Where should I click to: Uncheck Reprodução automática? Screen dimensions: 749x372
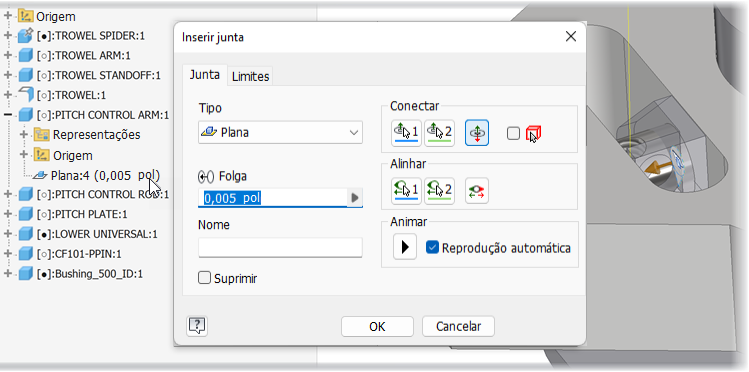432,247
